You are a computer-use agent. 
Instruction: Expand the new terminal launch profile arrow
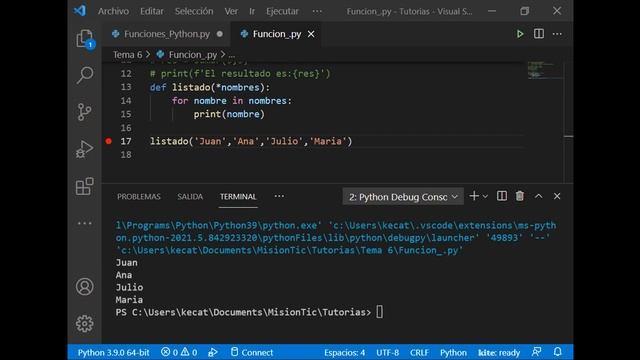485,197
